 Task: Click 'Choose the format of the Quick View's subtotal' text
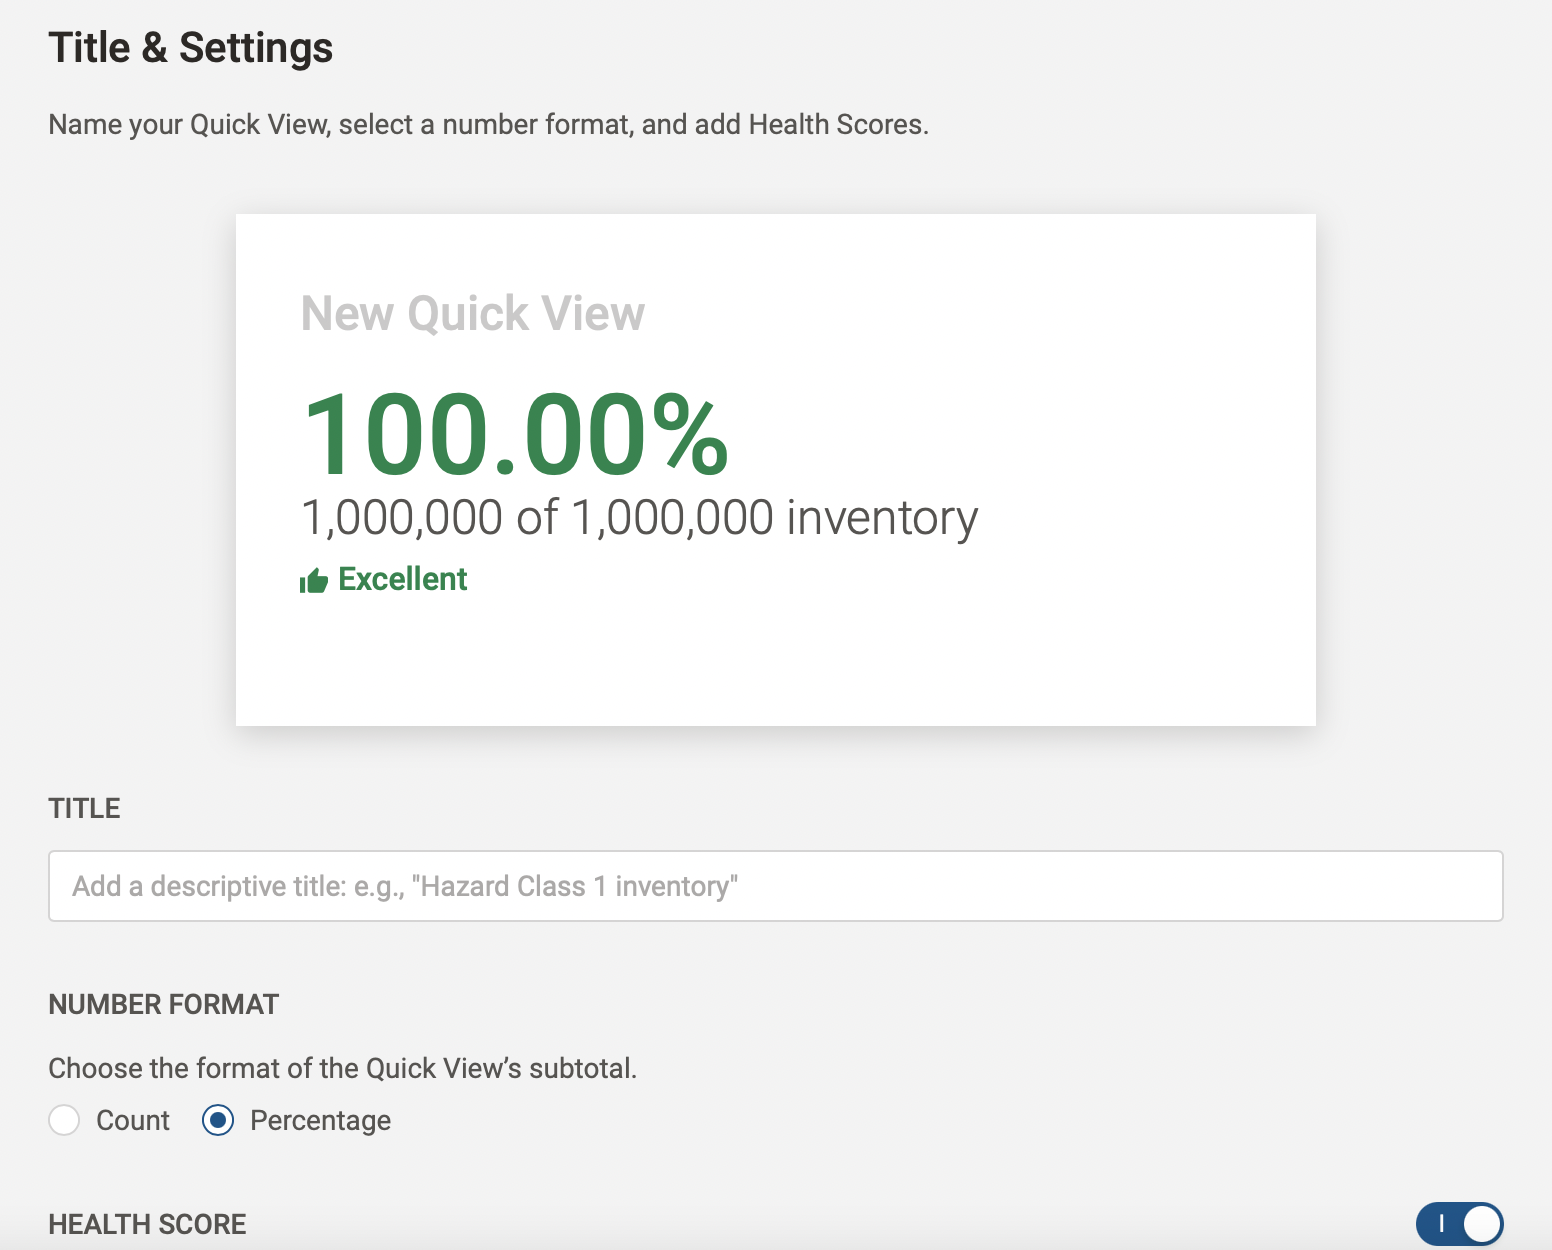click(x=343, y=1068)
